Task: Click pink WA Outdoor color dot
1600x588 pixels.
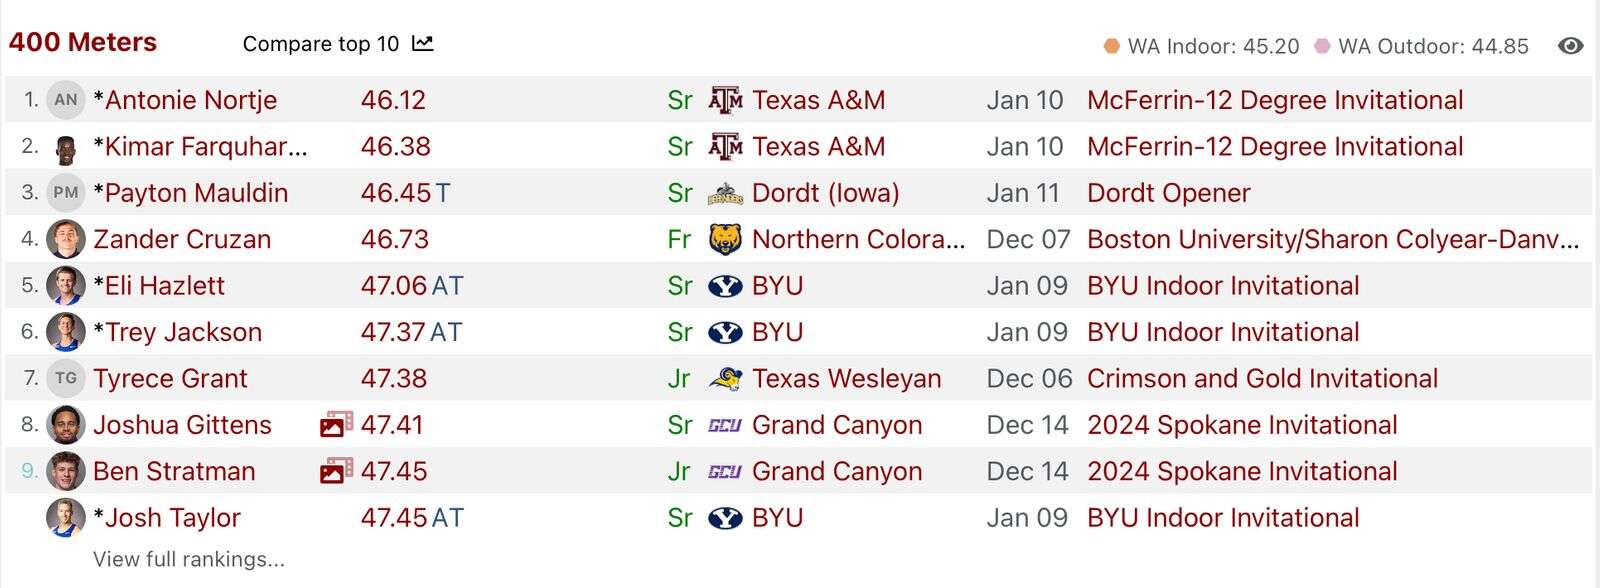Action: pos(1322,46)
